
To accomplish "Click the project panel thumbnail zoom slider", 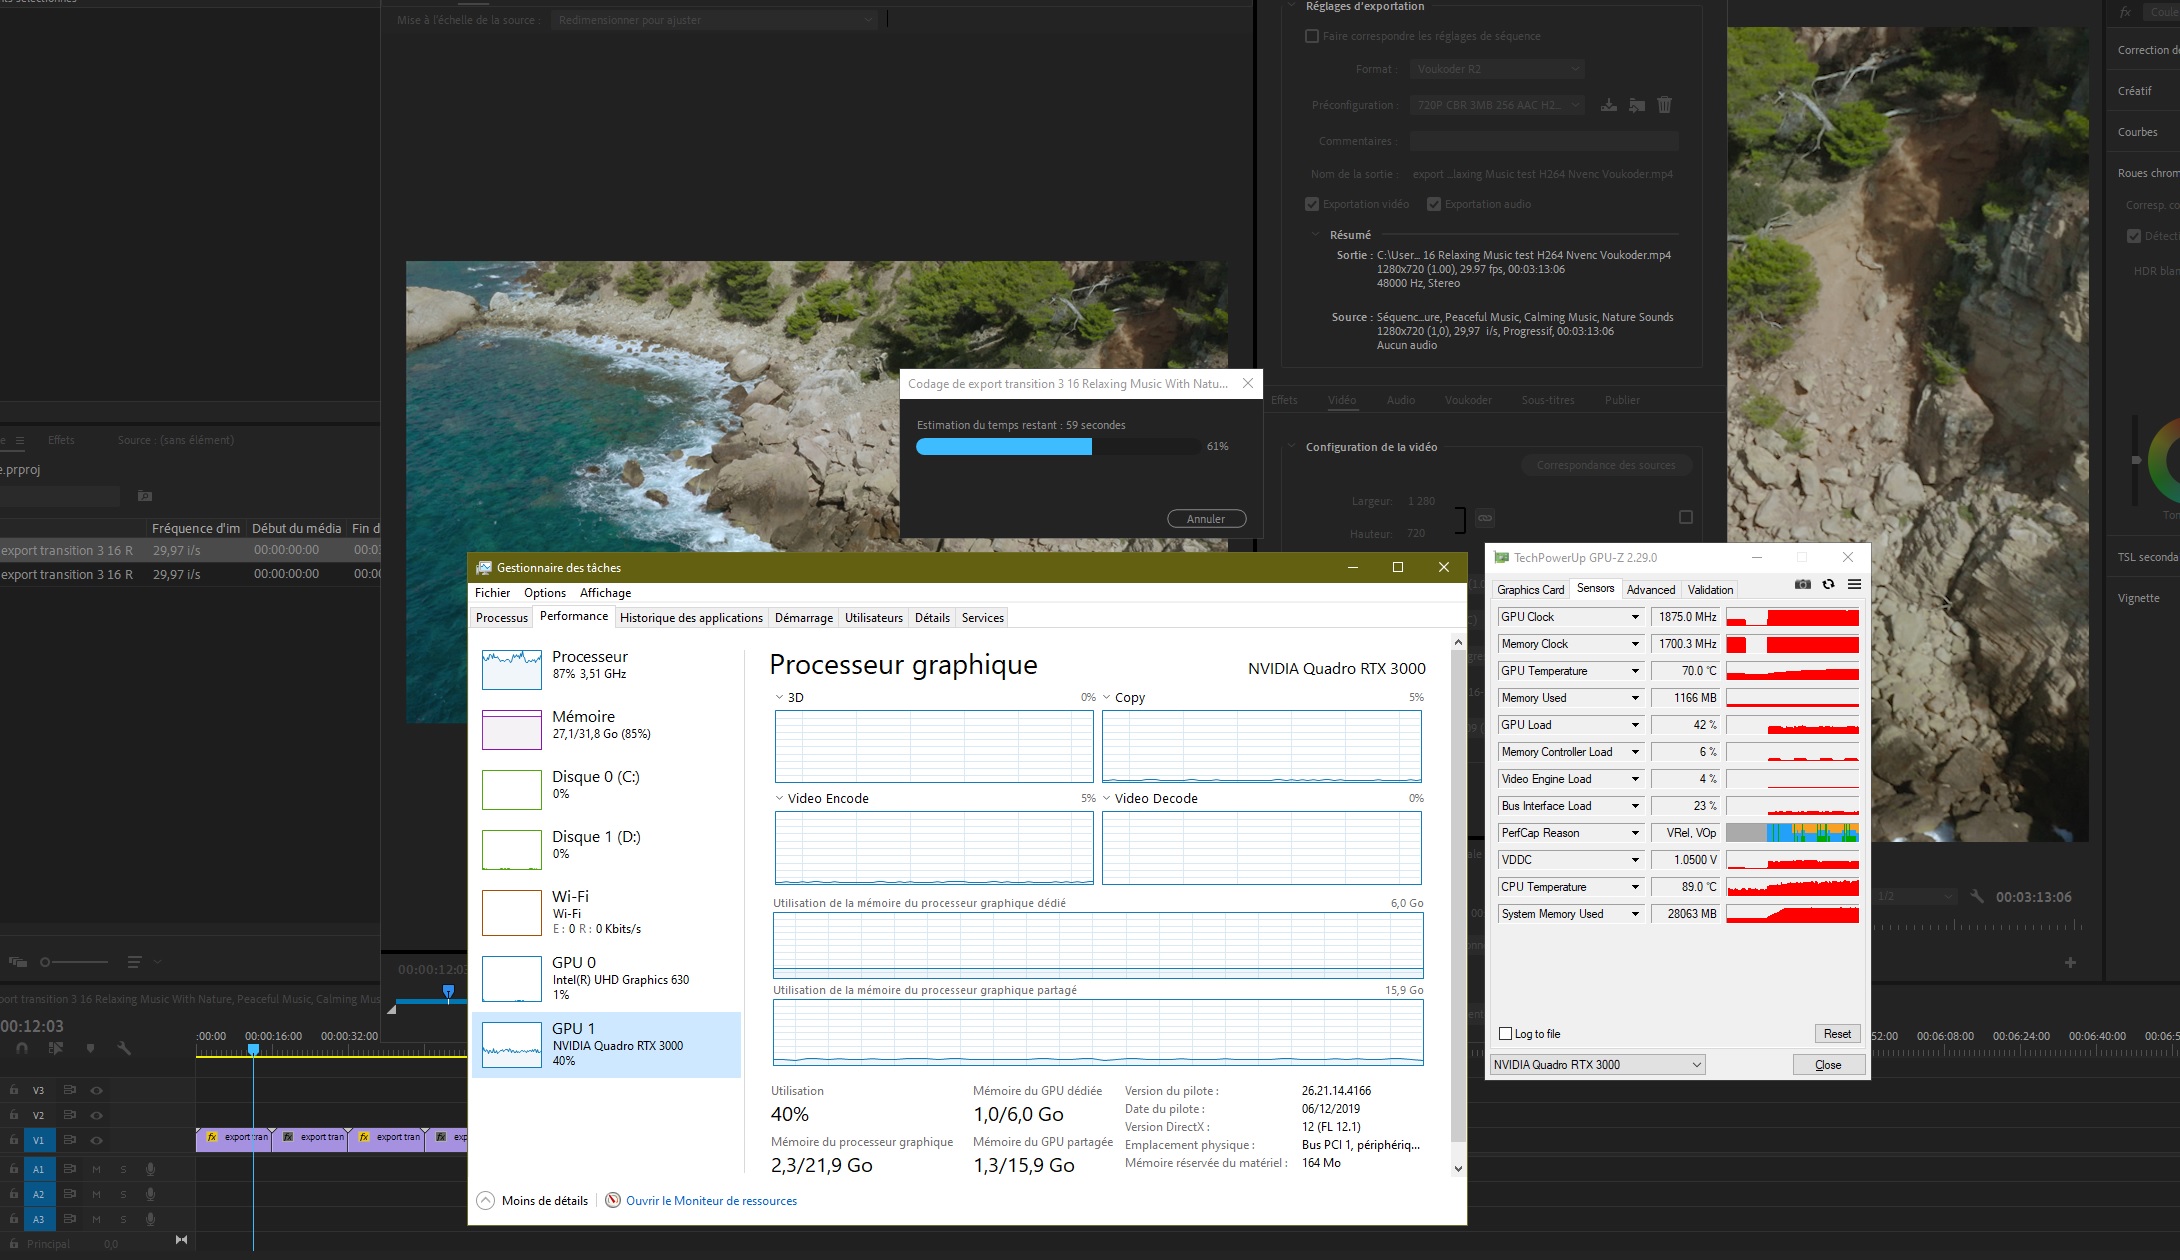I will 75,962.
